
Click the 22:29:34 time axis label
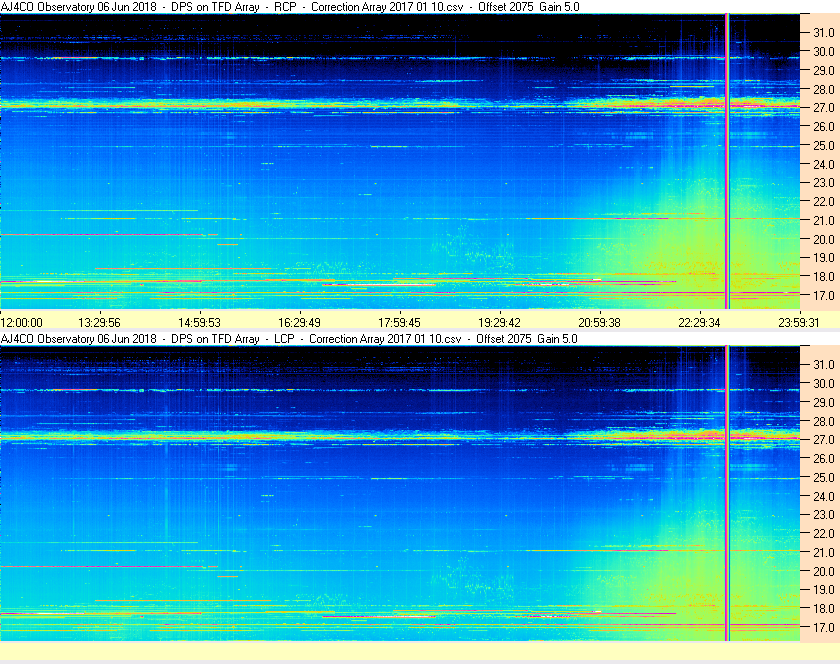coord(700,323)
